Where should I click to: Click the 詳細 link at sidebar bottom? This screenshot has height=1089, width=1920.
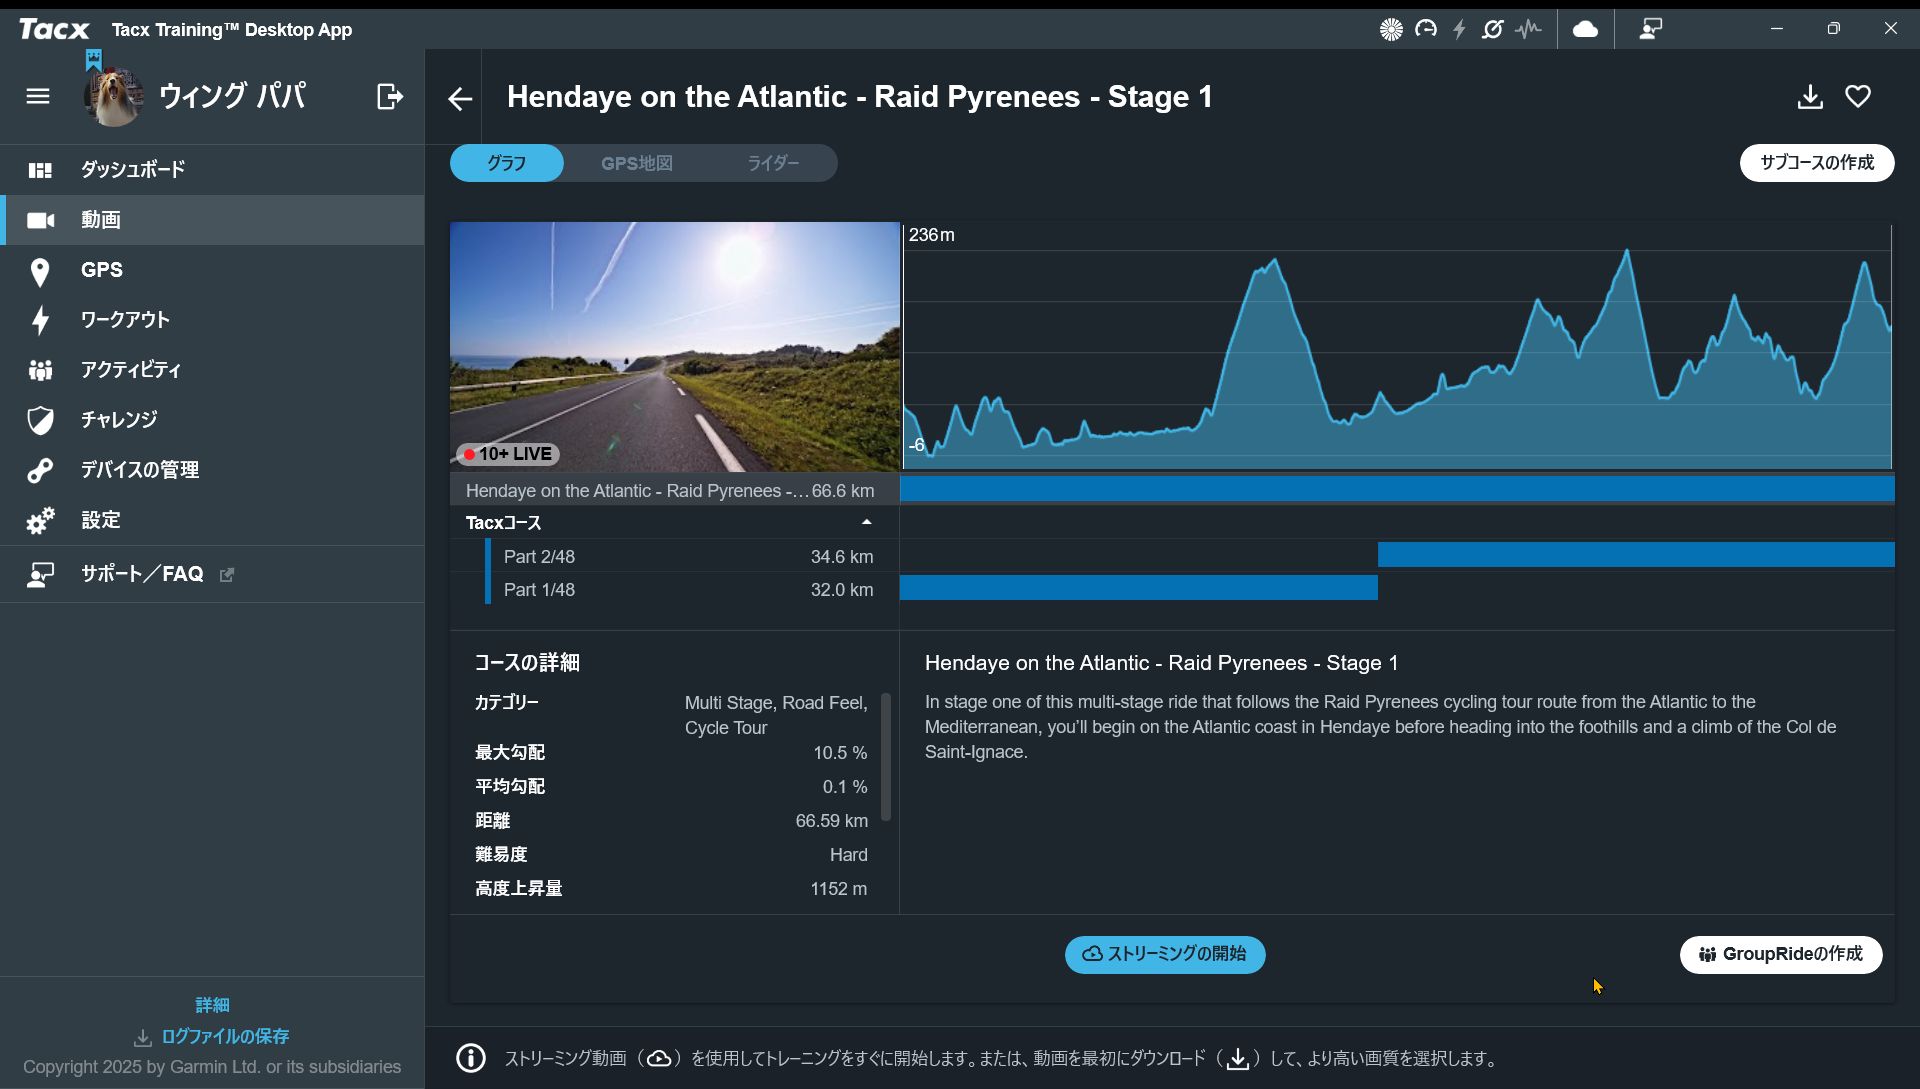click(212, 1005)
